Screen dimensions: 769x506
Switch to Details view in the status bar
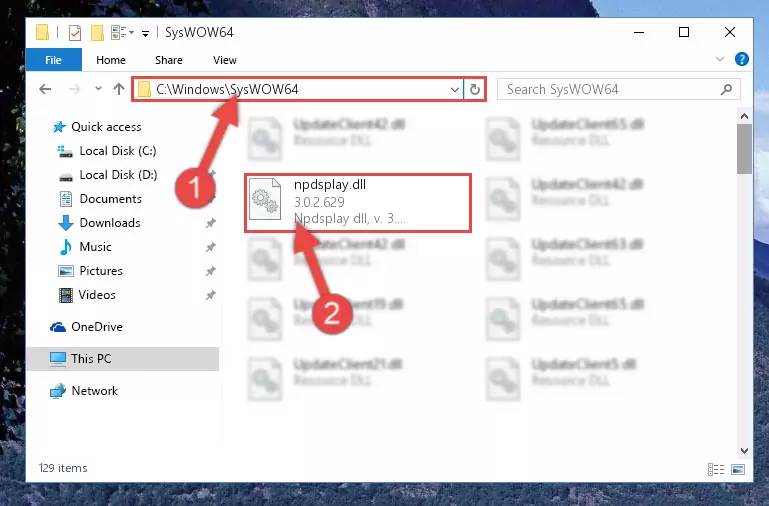tap(716, 469)
